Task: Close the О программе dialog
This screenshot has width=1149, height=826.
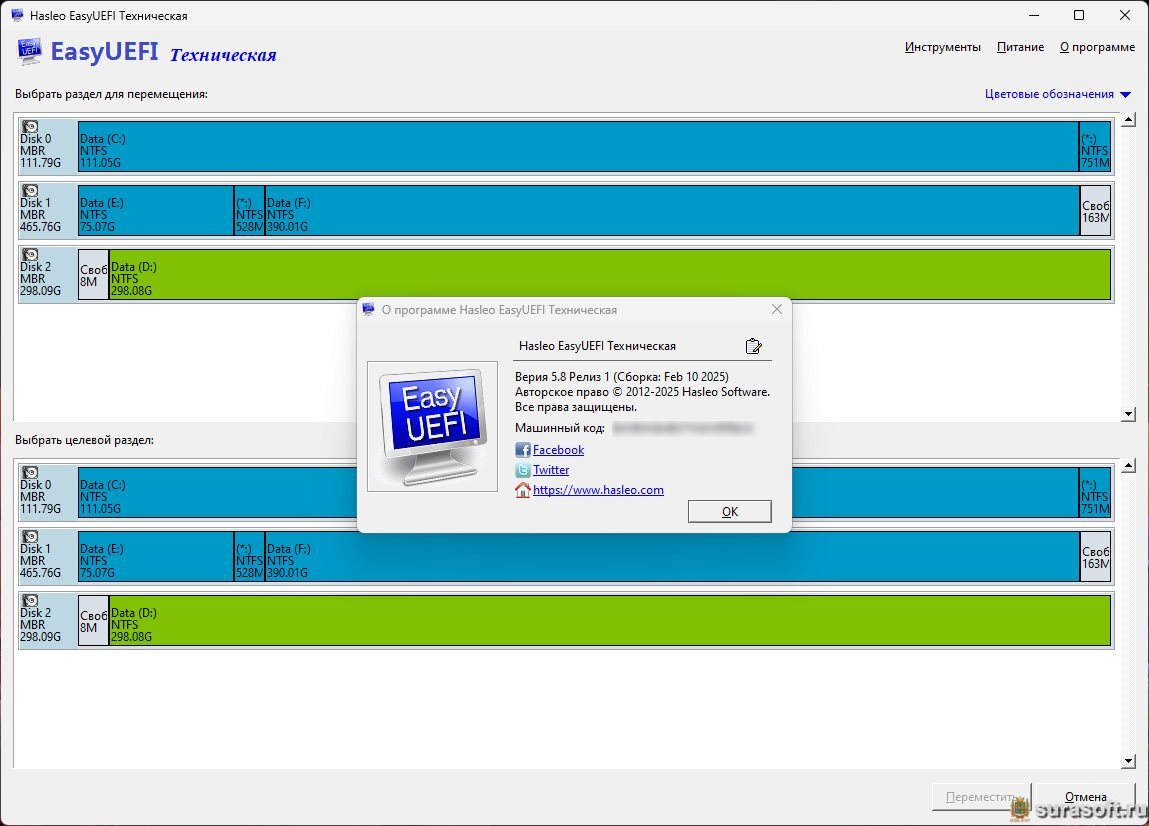Action: coord(777,309)
